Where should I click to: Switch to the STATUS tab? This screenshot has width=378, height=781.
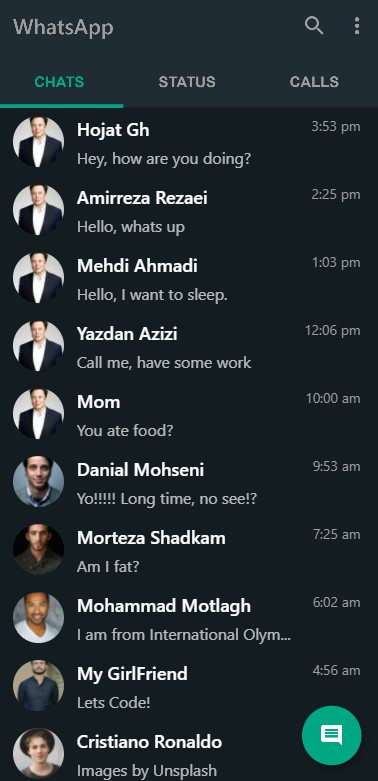[187, 82]
